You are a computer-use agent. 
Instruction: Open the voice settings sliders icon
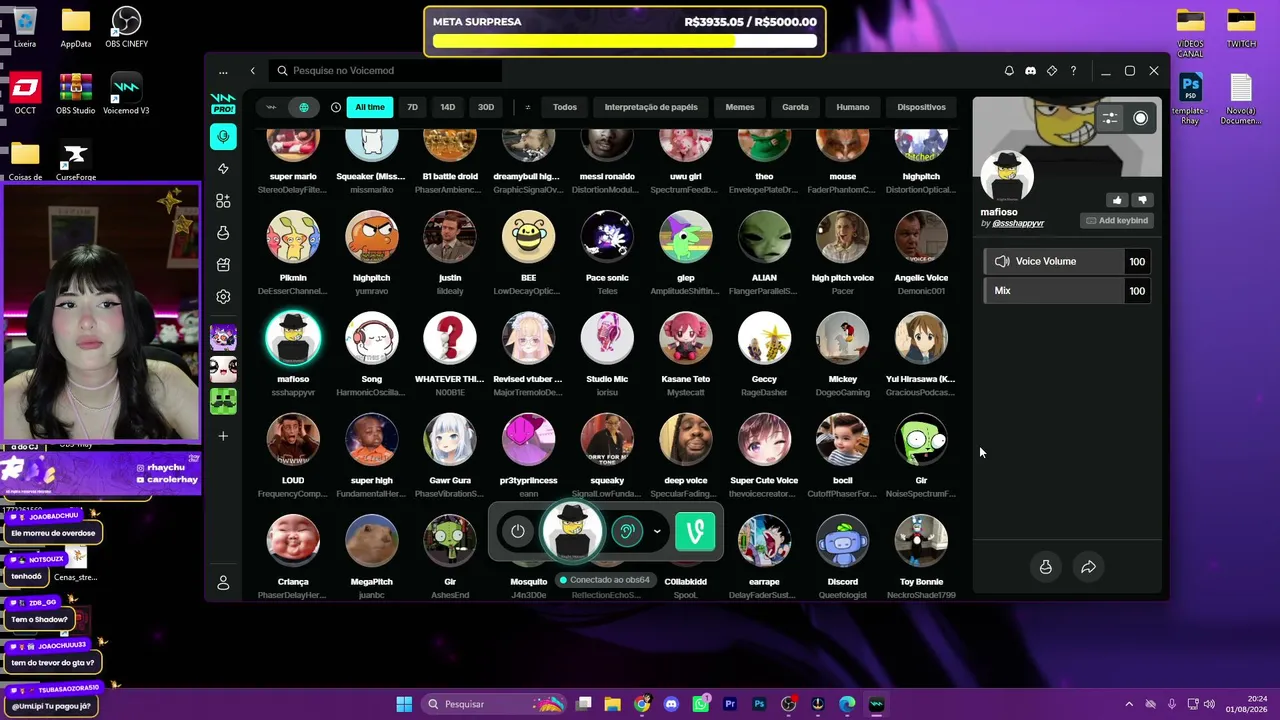[1110, 118]
